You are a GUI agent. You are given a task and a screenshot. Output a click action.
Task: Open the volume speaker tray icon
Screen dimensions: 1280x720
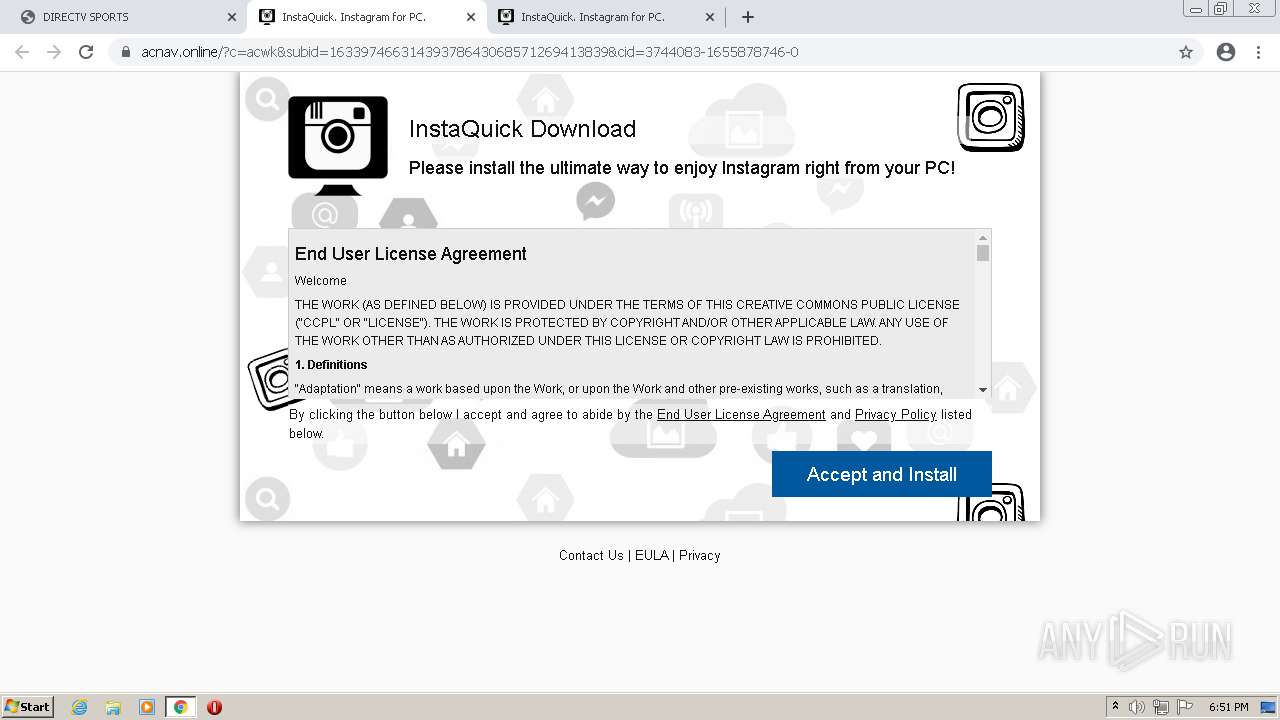1137,707
